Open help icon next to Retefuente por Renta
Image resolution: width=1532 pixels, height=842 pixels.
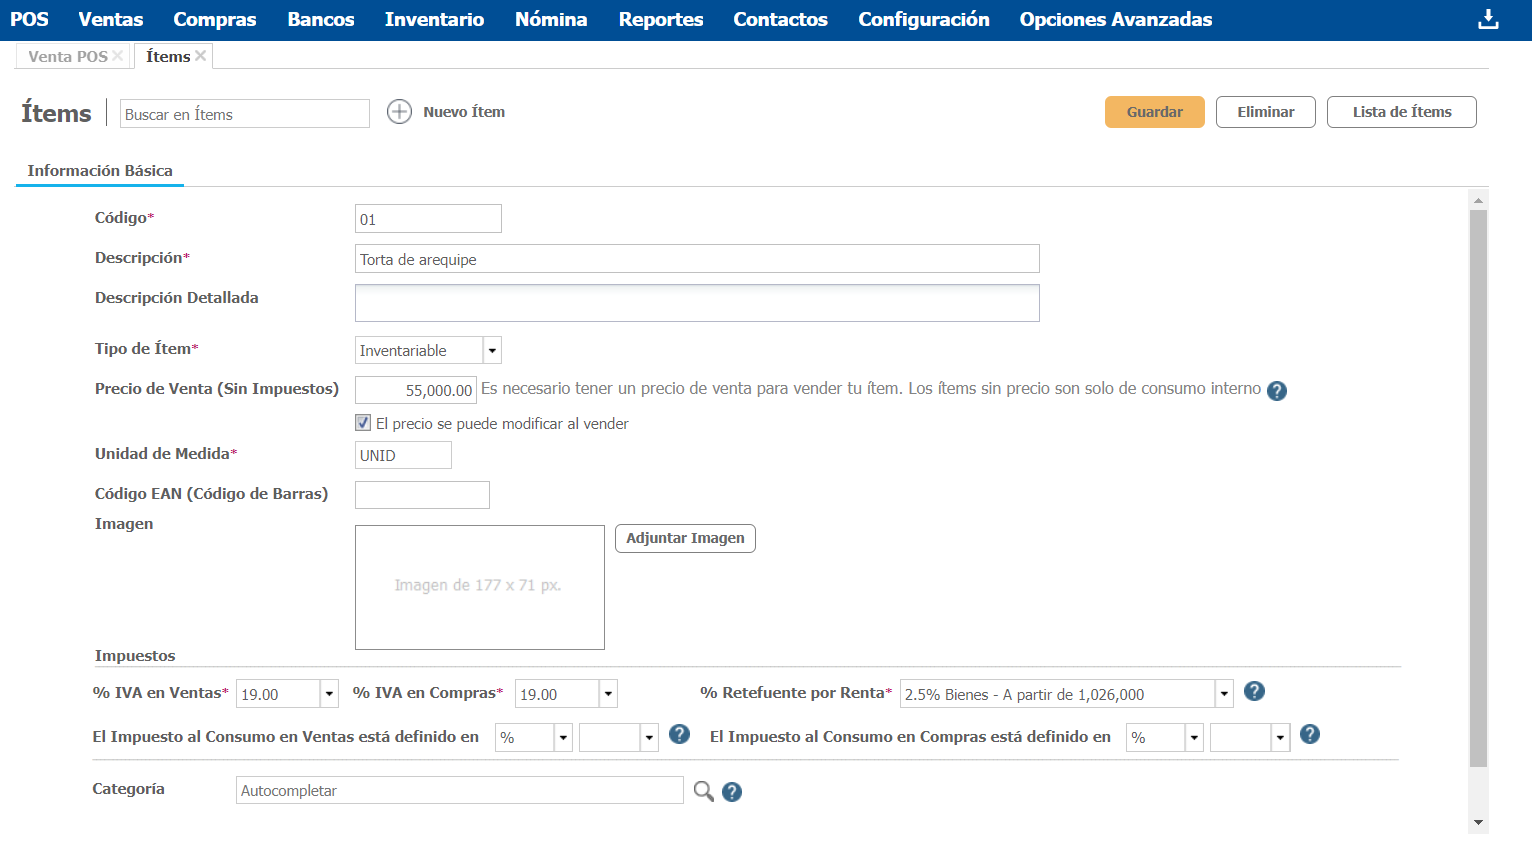[x=1254, y=691]
